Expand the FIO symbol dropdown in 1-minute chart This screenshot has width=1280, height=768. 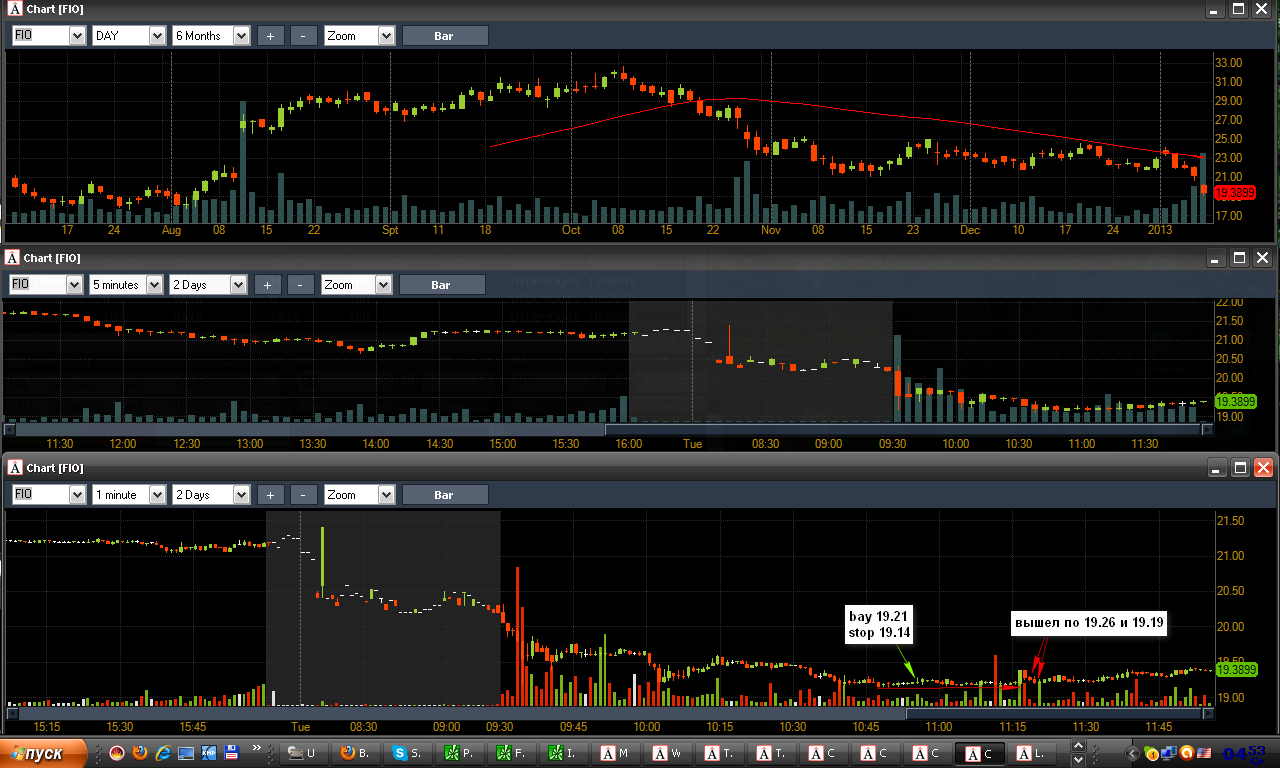[48, 495]
